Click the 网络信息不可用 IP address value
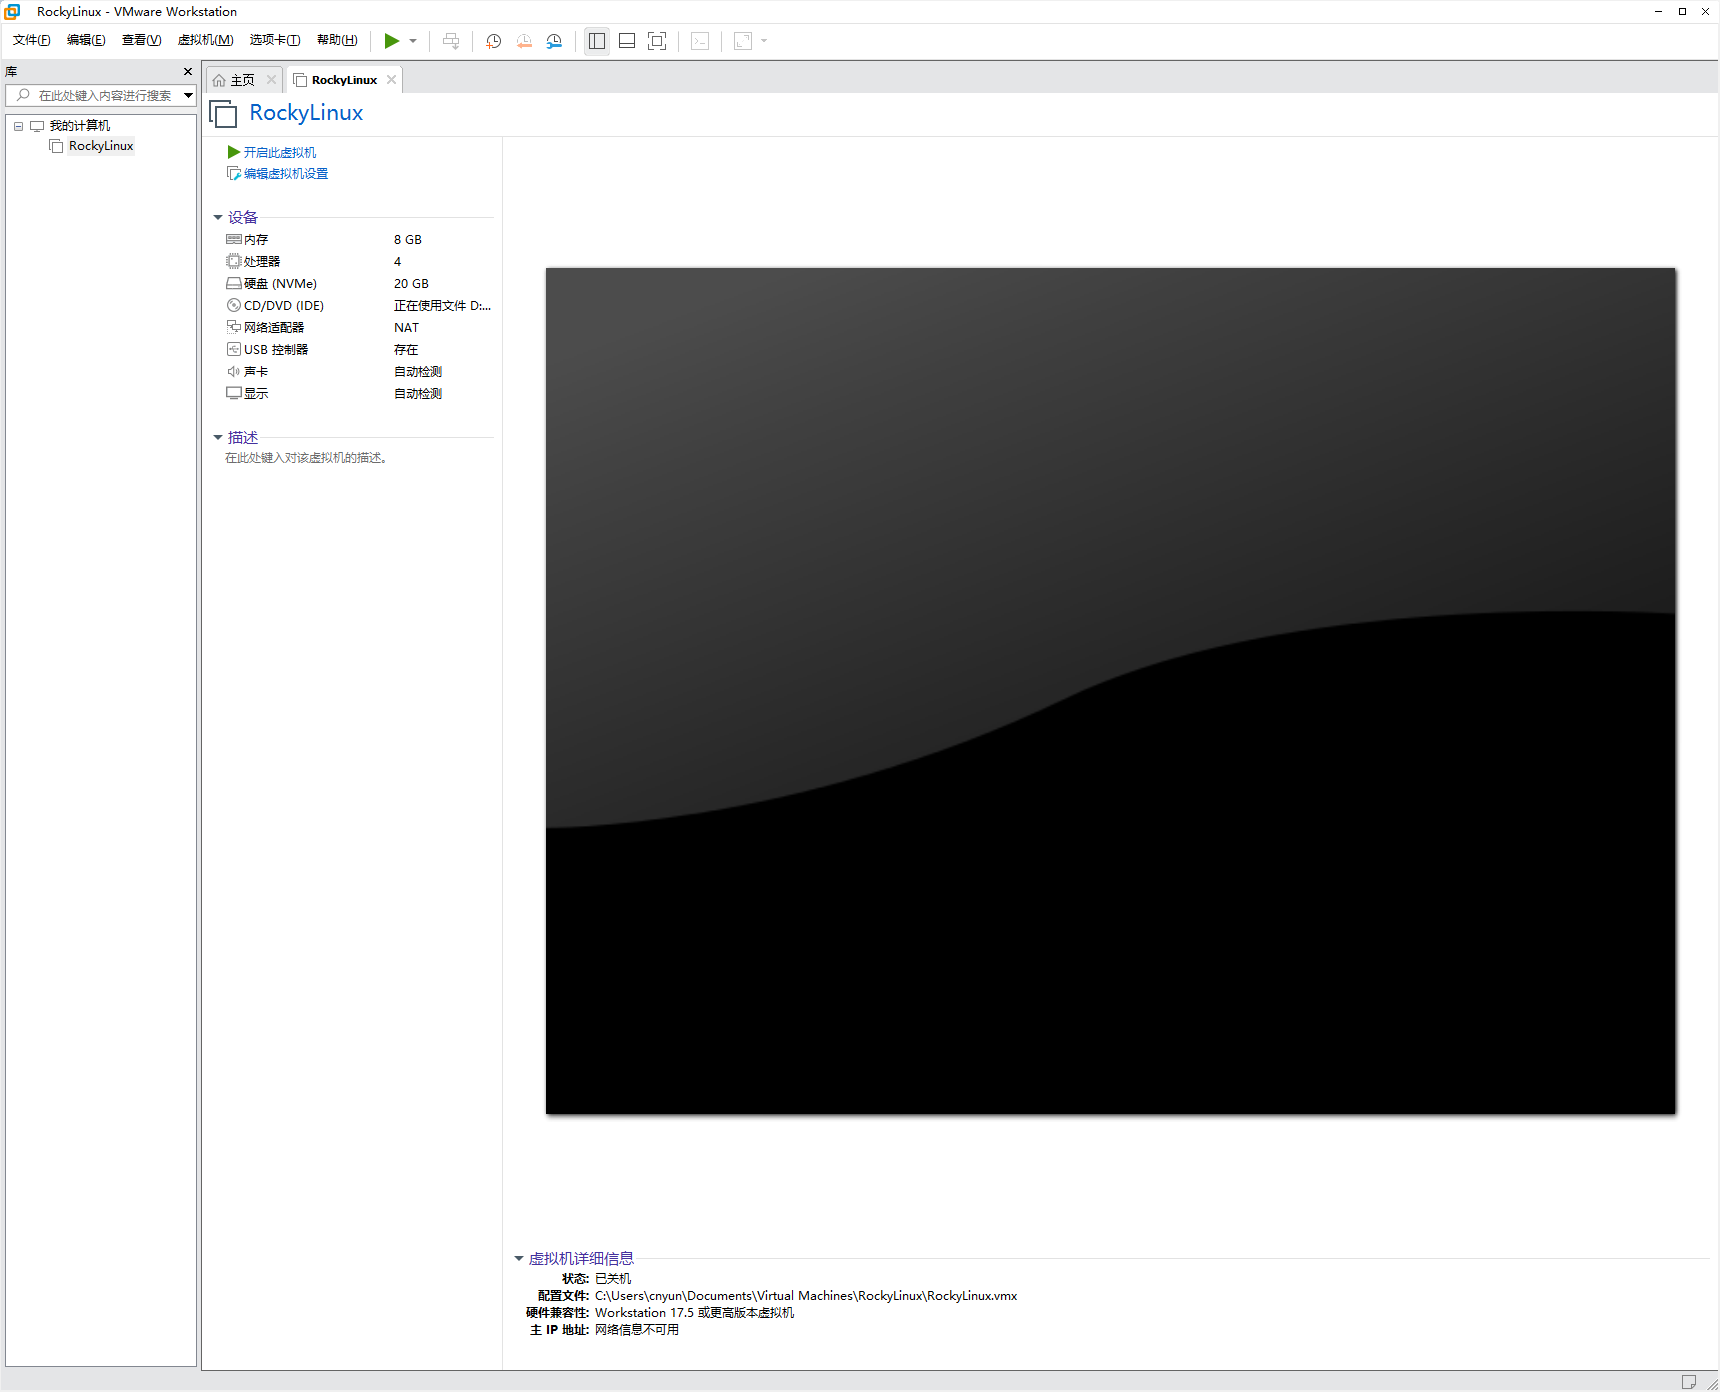1720x1392 pixels. 637,1330
